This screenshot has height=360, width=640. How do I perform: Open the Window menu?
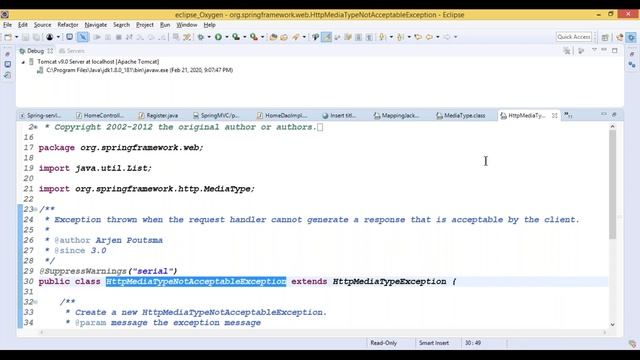tap(187, 25)
